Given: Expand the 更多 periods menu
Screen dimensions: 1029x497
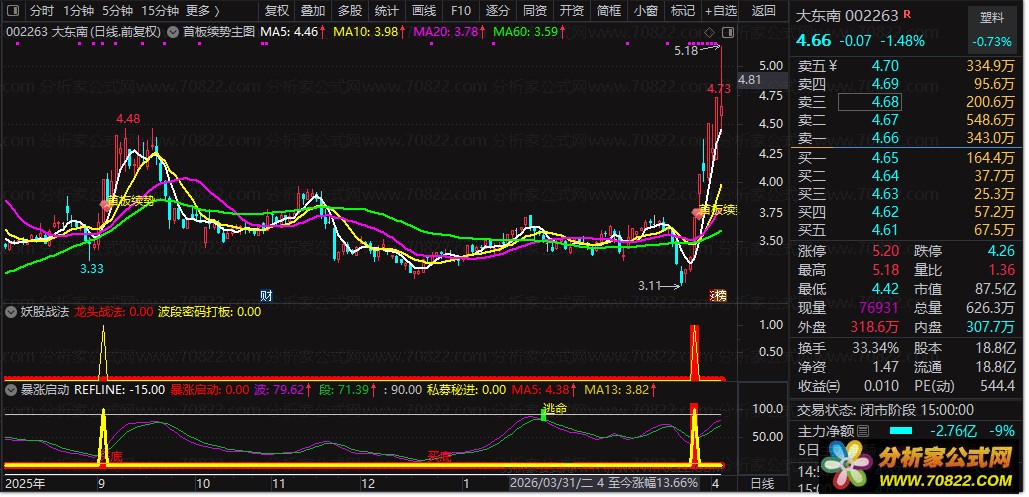Looking at the screenshot, I should tap(203, 11).
